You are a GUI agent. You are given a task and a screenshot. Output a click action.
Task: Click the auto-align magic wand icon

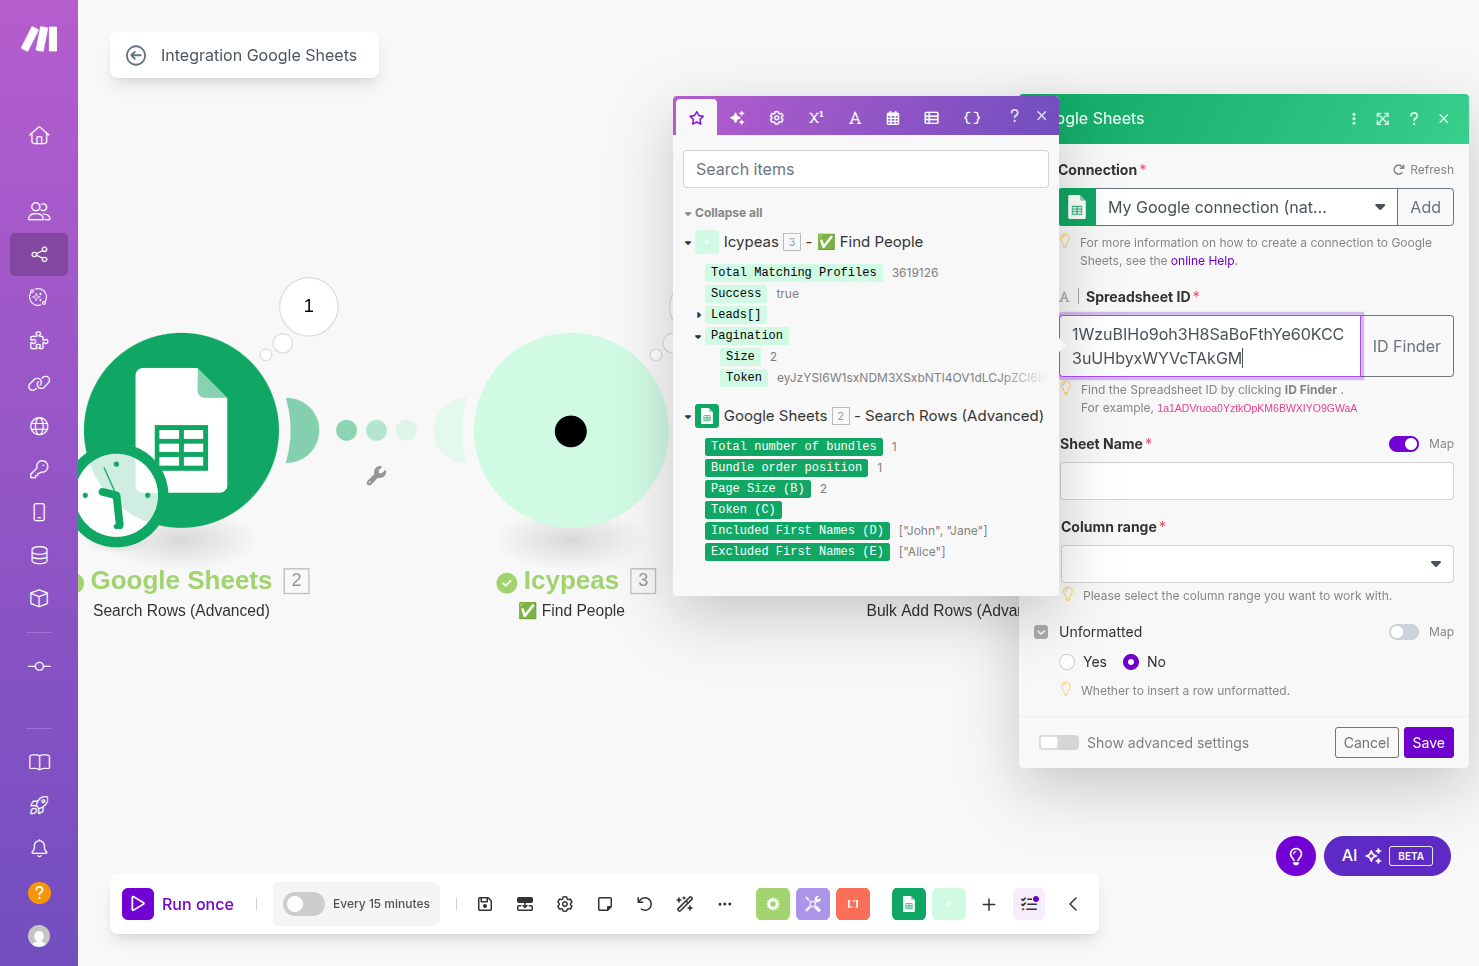point(685,904)
